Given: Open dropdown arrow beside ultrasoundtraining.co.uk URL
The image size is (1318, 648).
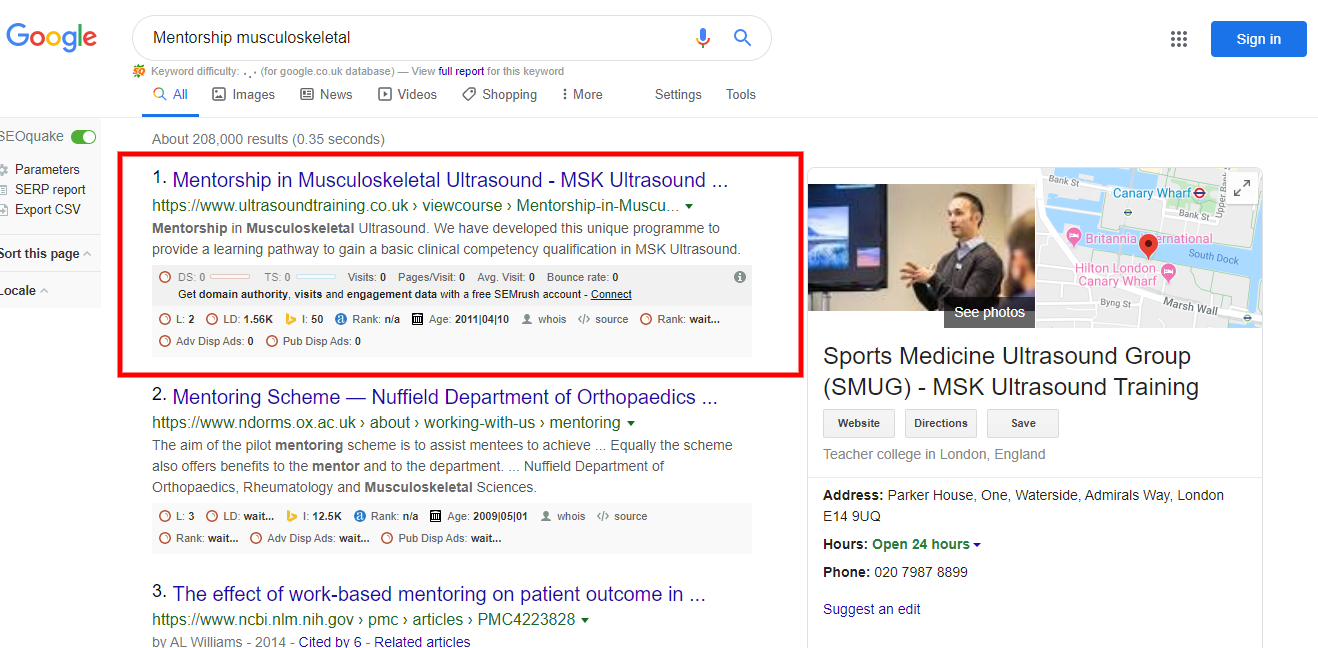Looking at the screenshot, I should pos(689,206).
